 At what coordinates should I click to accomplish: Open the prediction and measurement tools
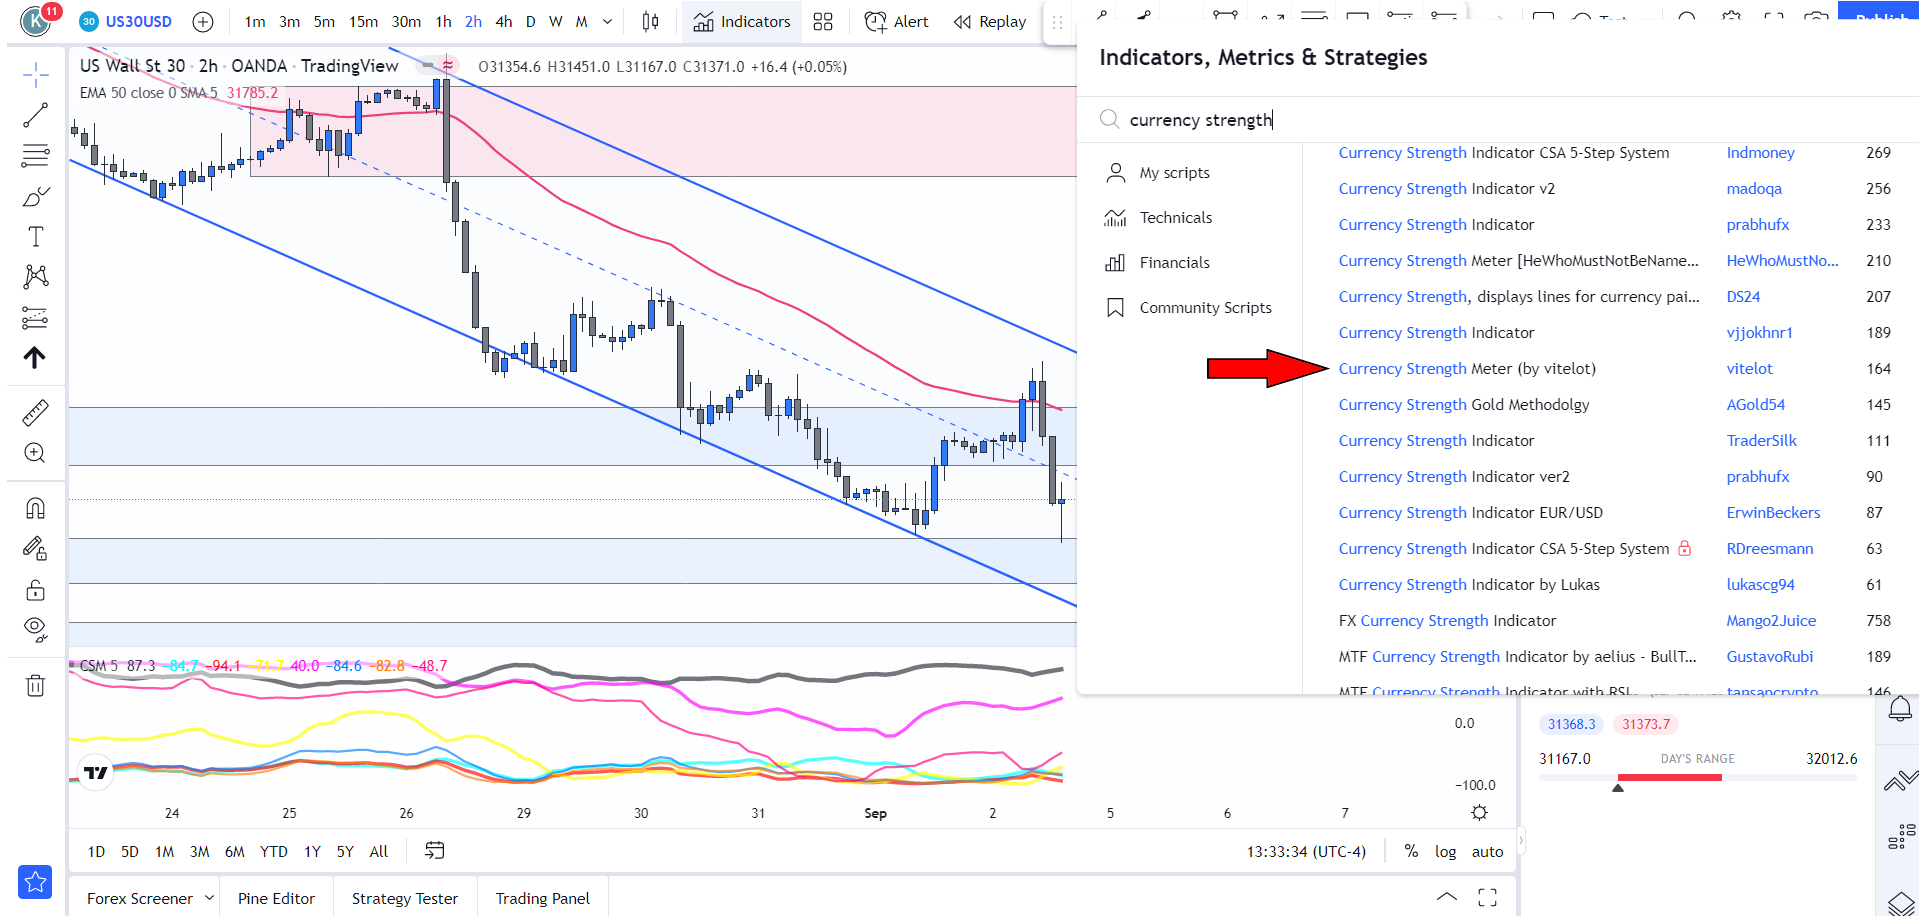[35, 317]
